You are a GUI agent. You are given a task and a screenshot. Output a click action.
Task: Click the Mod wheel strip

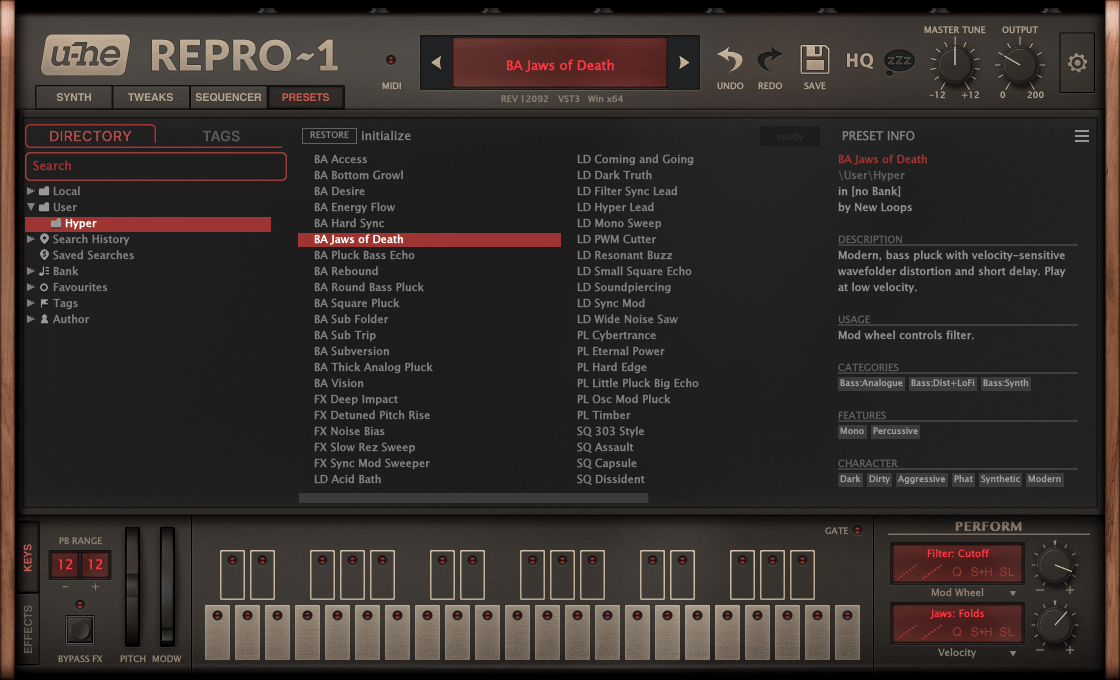point(167,587)
